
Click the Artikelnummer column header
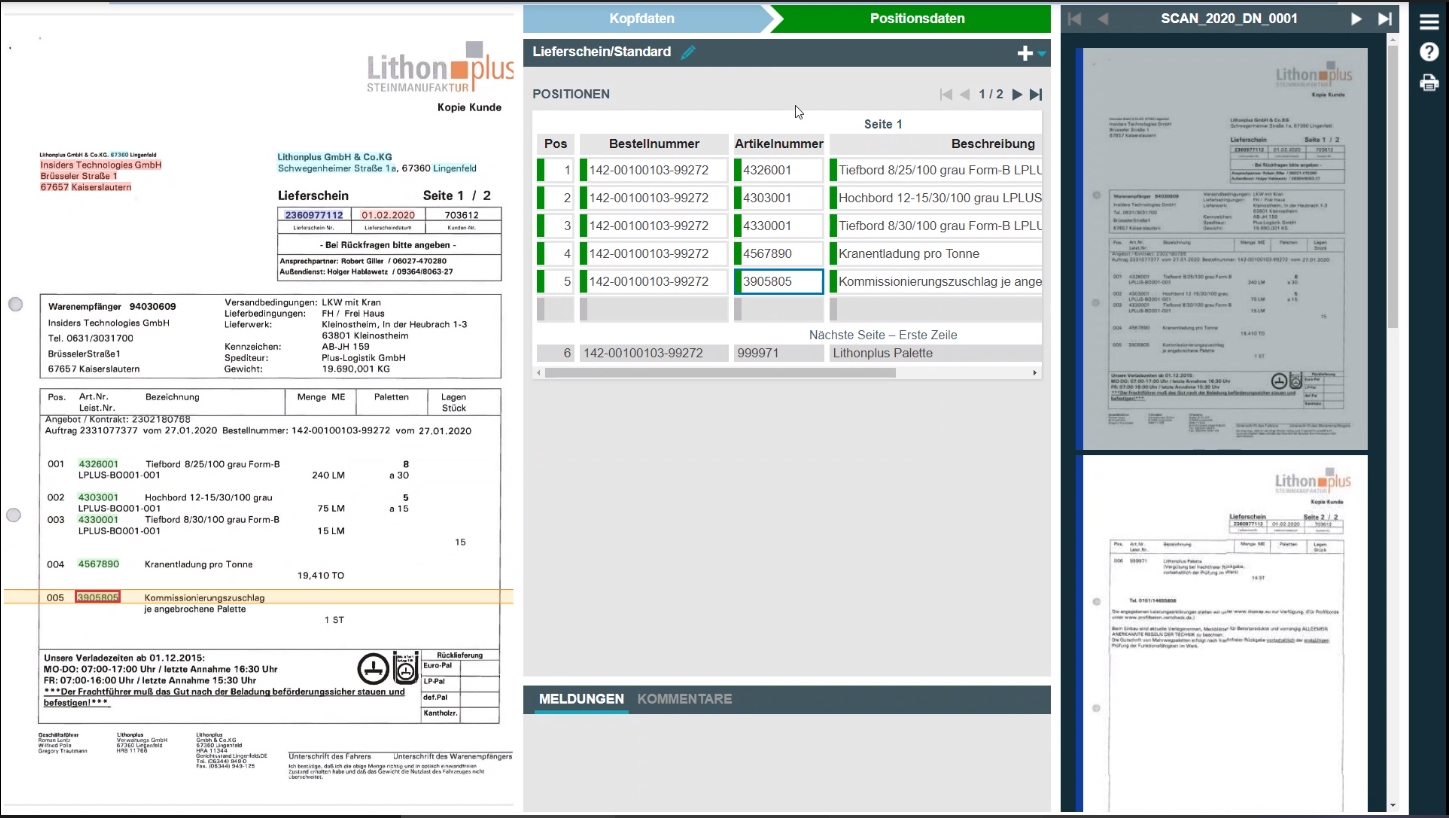coord(779,144)
